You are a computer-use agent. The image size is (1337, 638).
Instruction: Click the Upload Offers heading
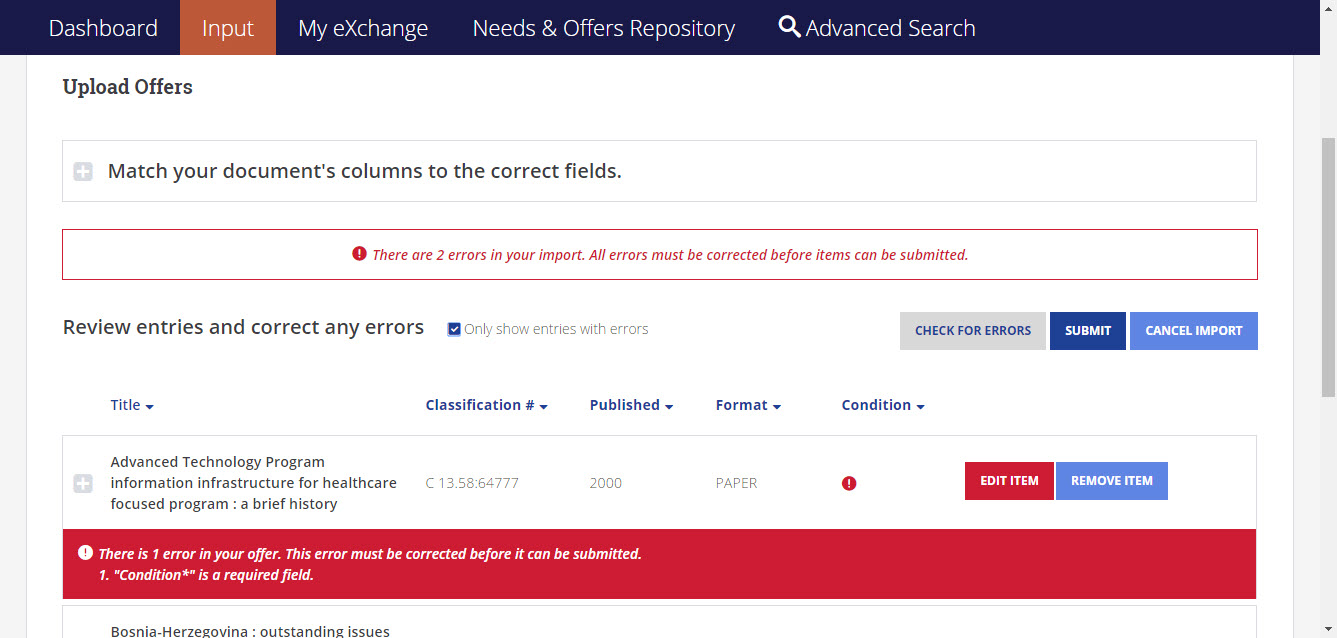point(127,87)
